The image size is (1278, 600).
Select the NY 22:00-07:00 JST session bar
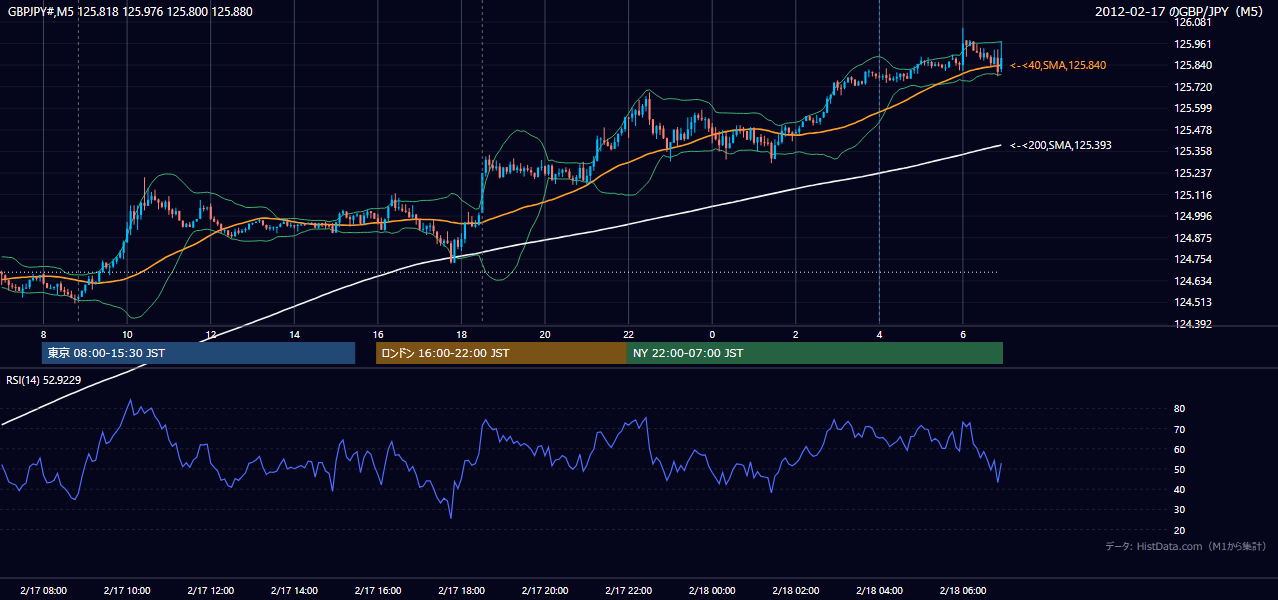pyautogui.click(x=815, y=353)
